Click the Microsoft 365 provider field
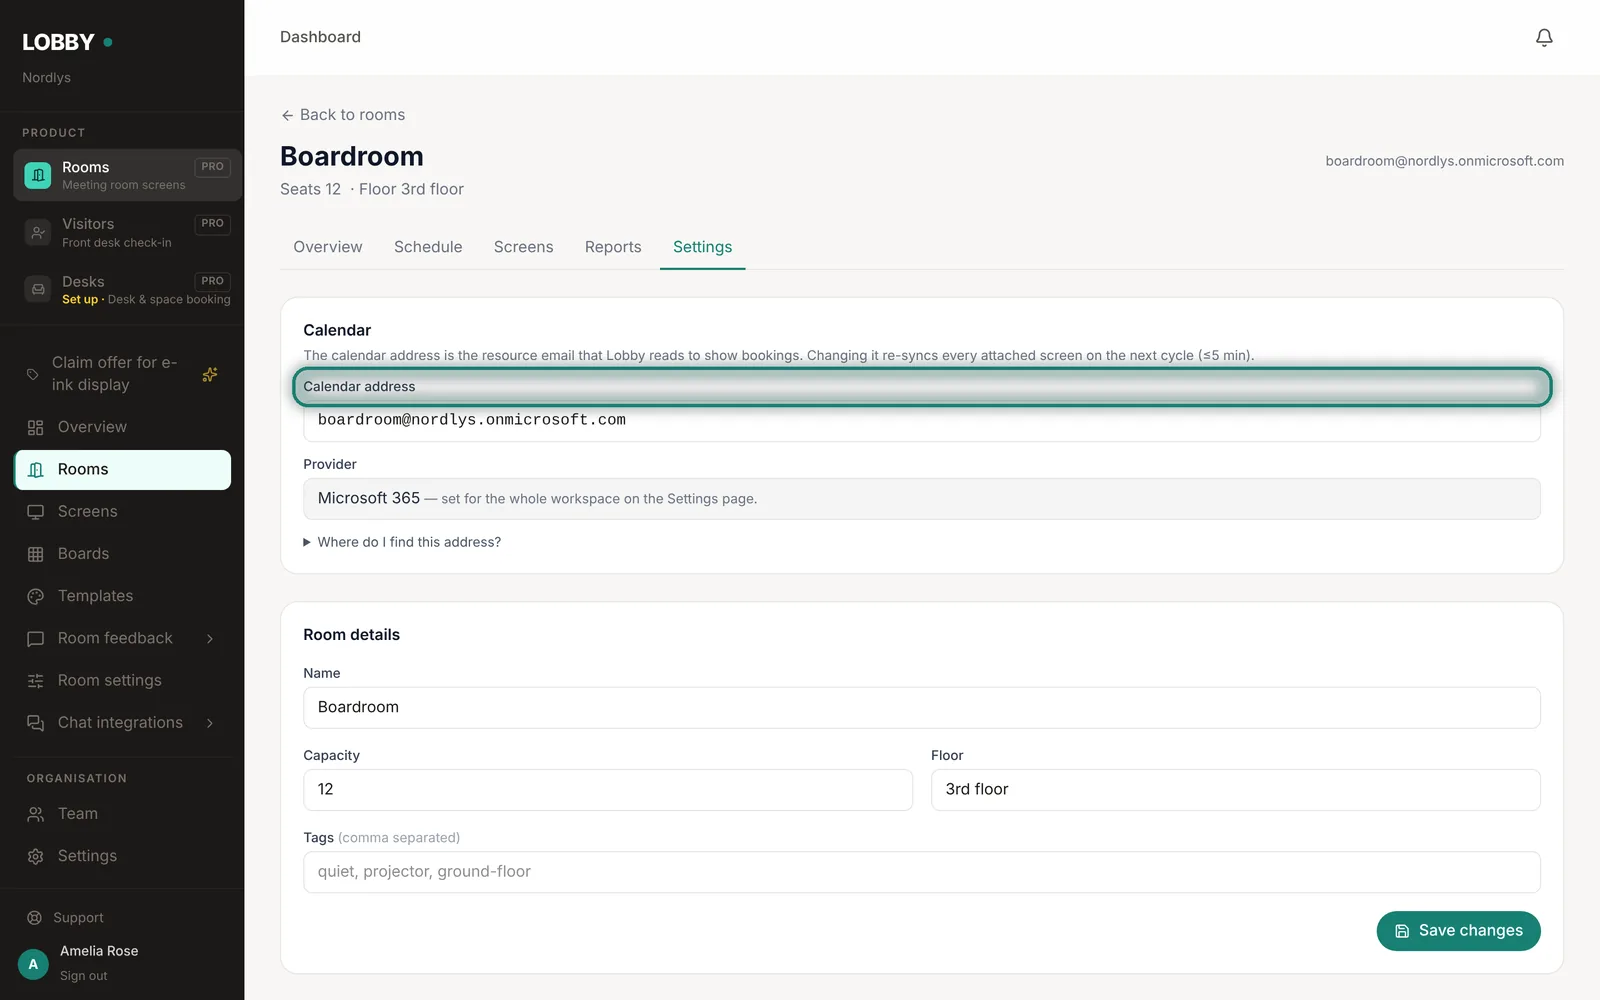 coord(921,499)
